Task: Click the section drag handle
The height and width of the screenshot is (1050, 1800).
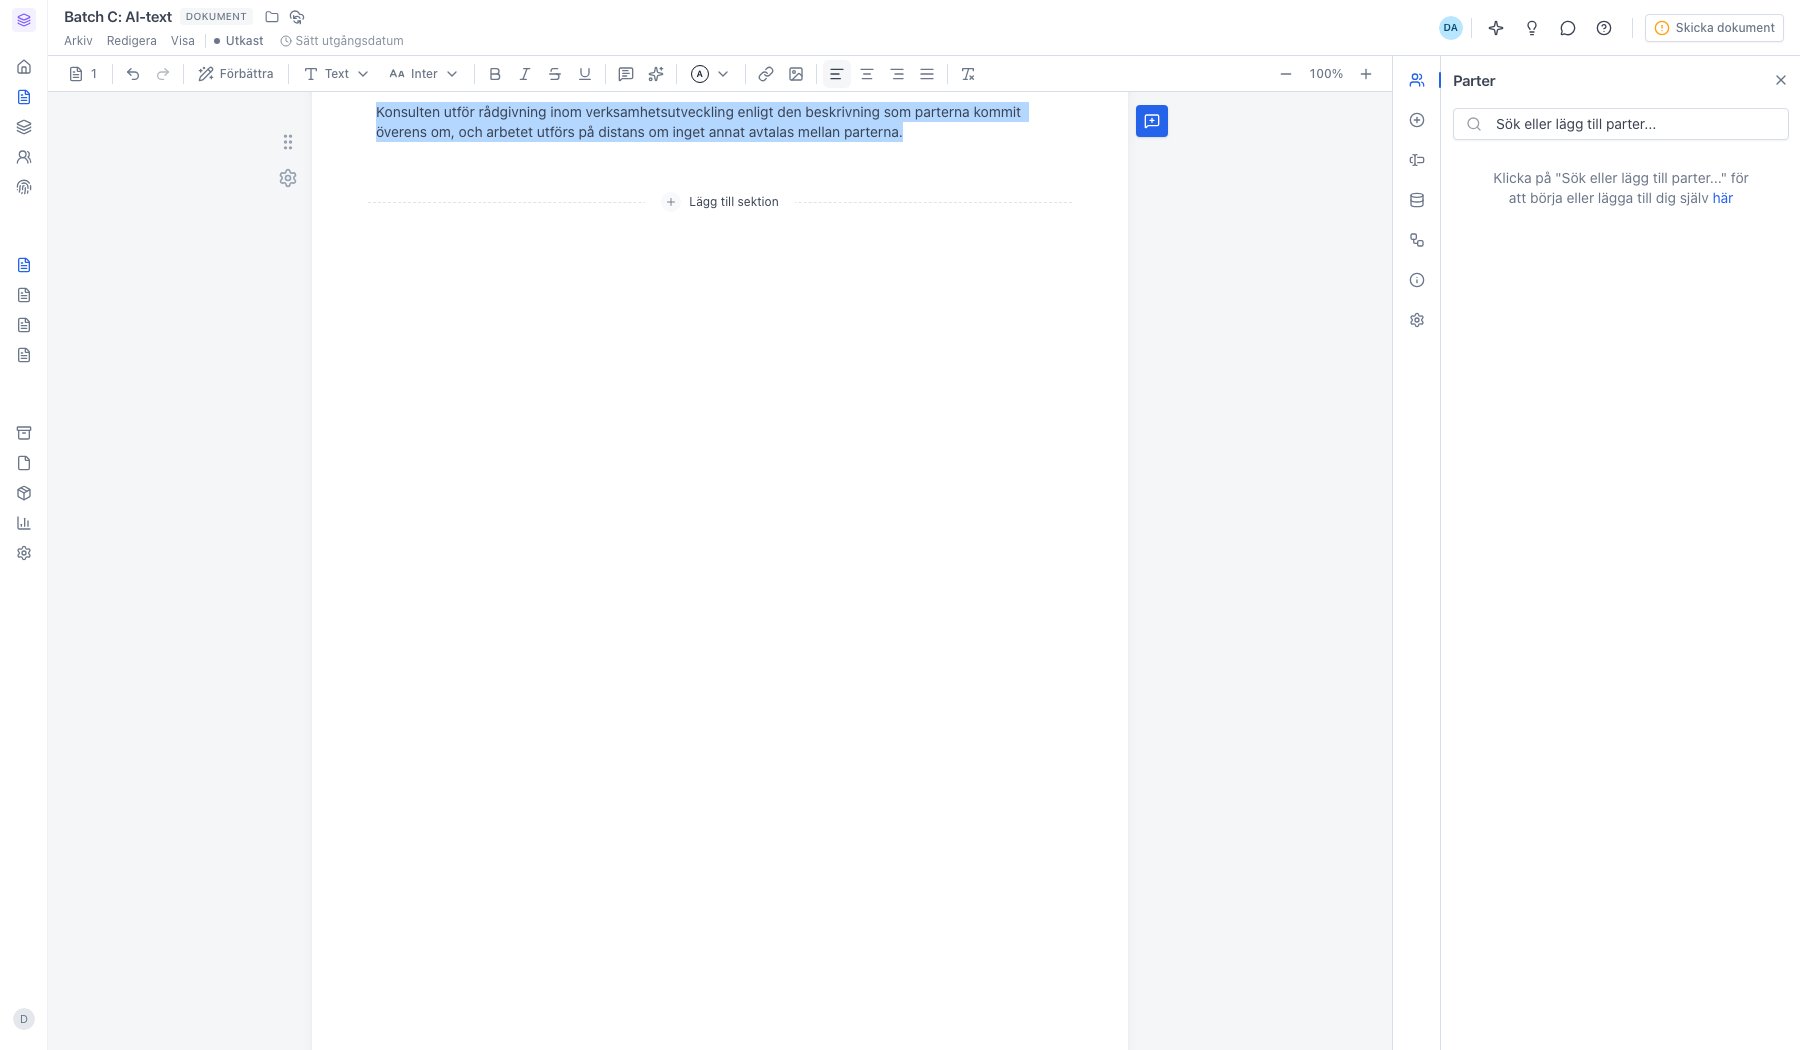Action: (288, 142)
